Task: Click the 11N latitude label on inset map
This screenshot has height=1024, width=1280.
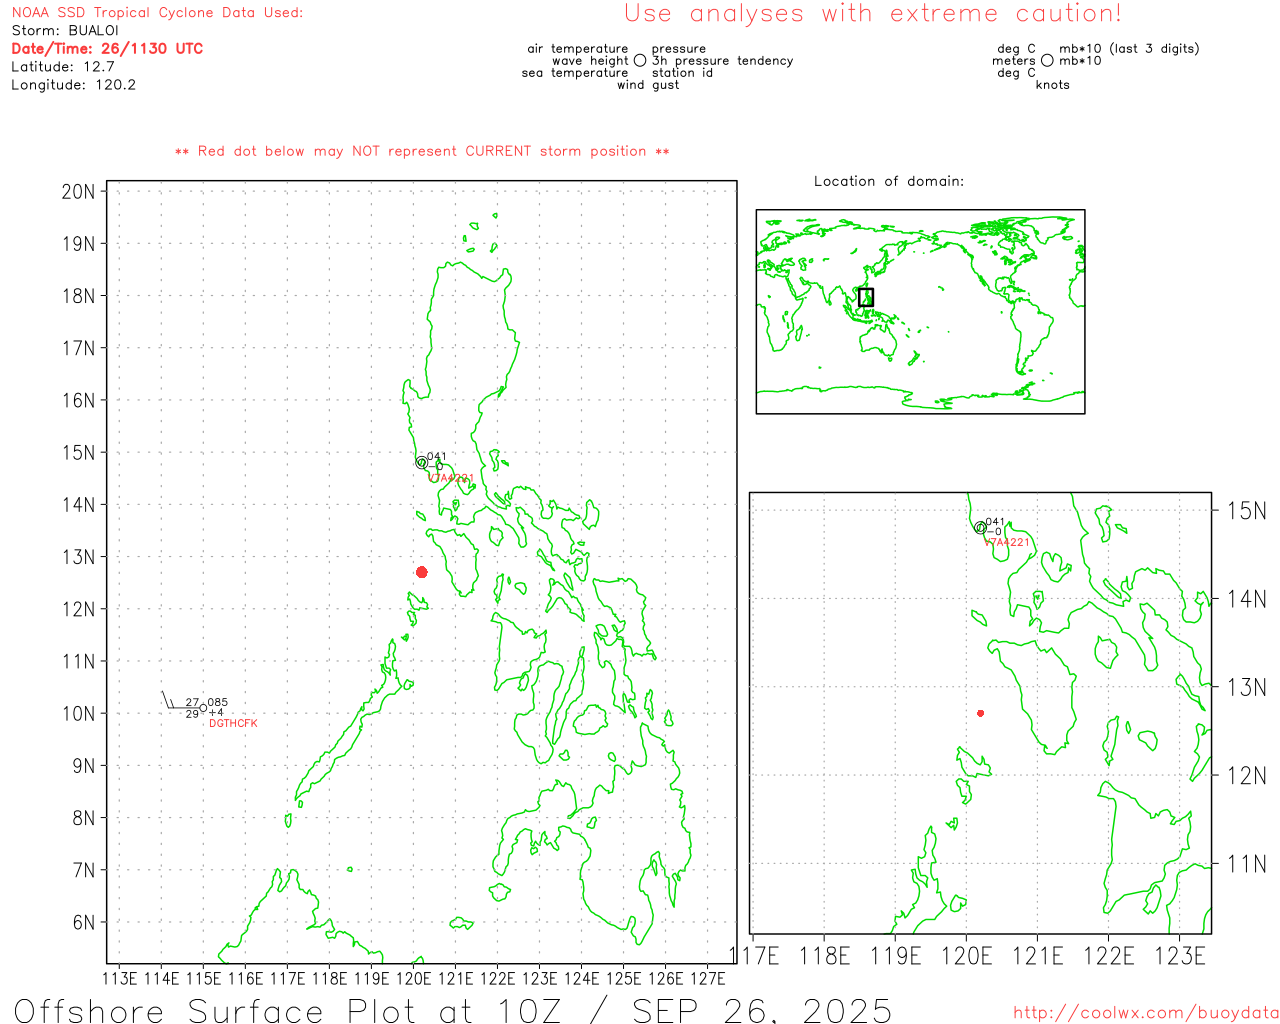Action: 1246,864
